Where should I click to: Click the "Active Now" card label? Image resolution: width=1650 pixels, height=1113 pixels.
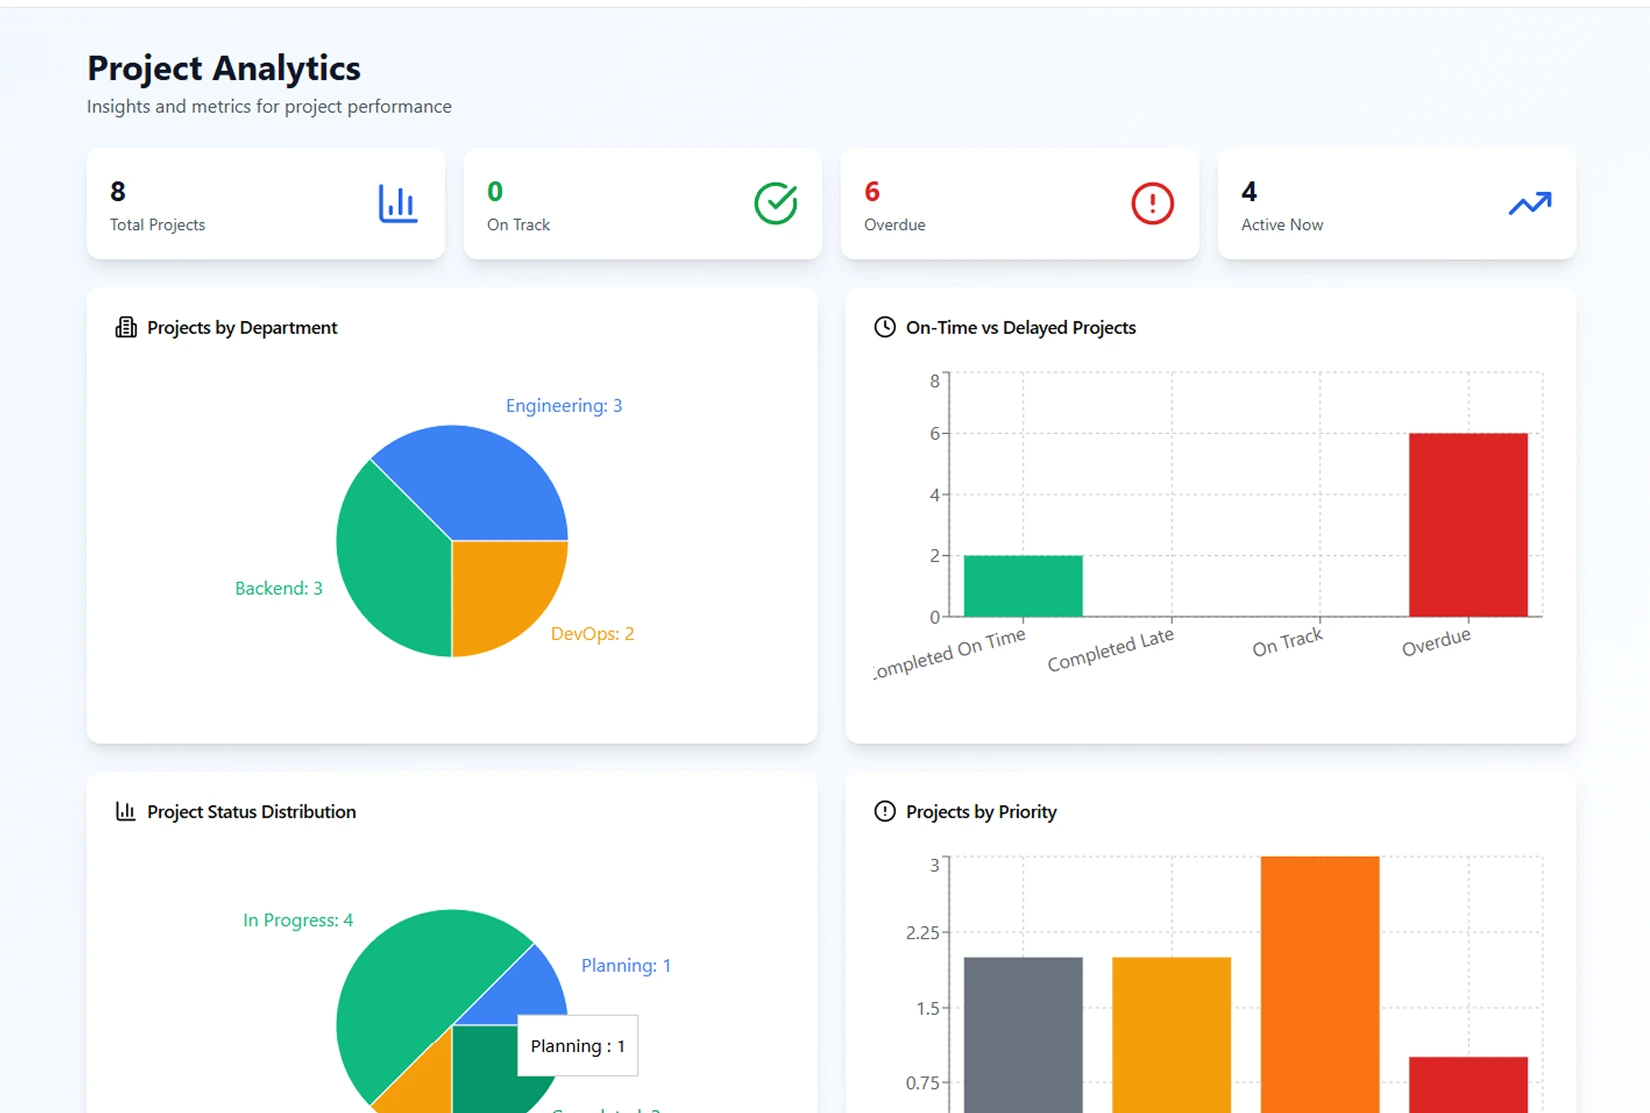1282,225
